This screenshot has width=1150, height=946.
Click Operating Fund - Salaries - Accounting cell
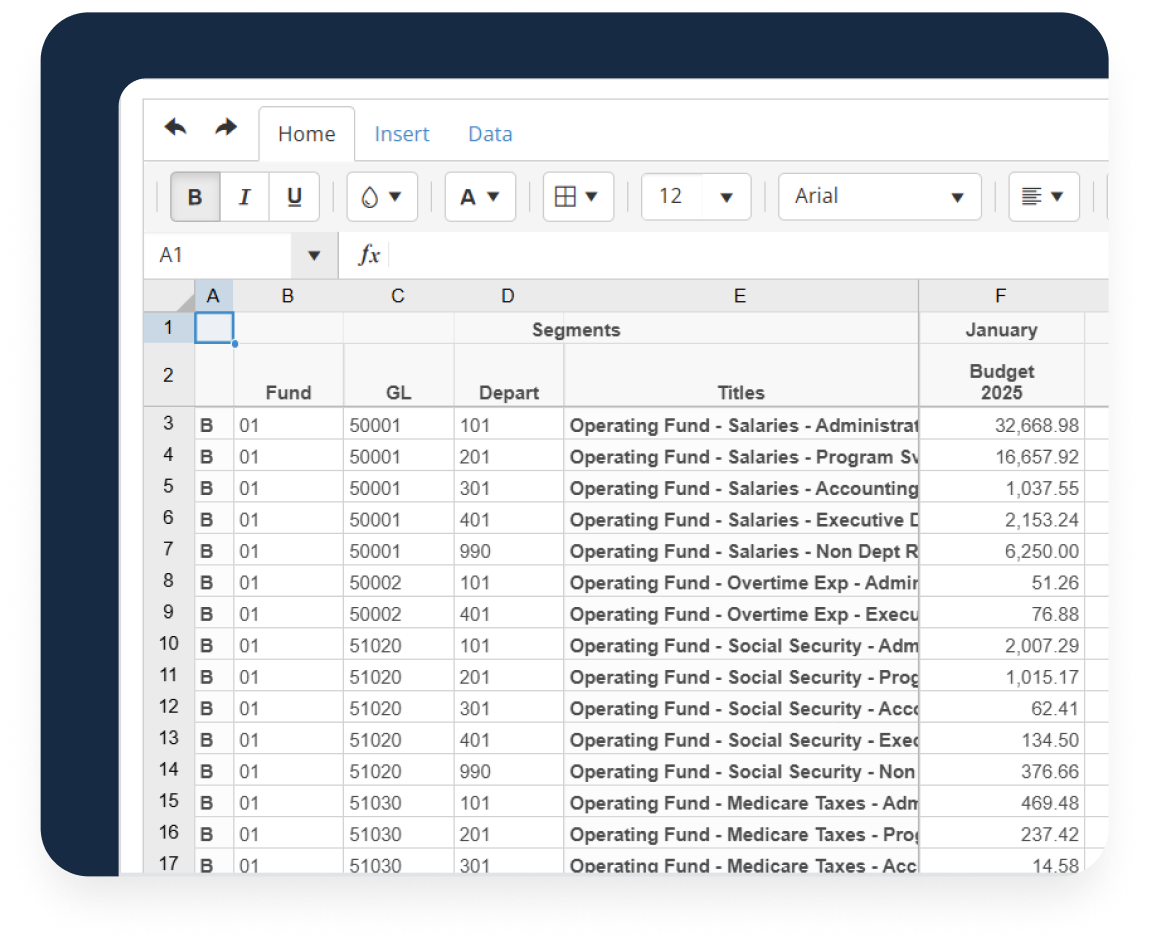point(741,488)
